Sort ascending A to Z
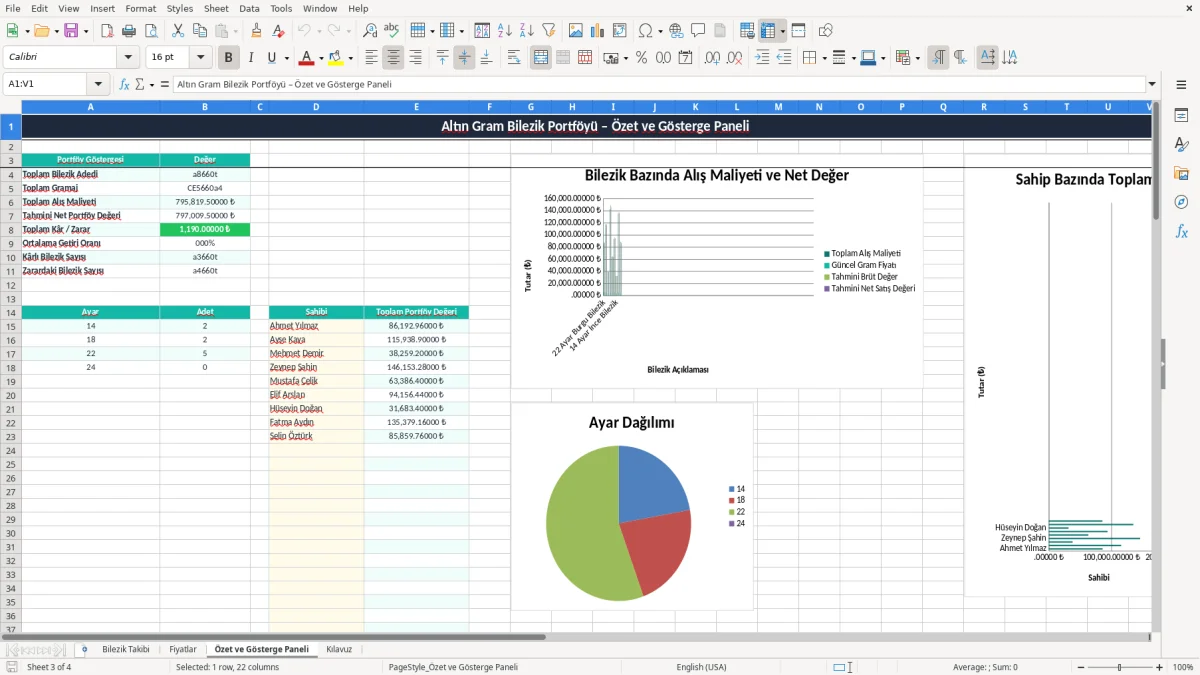This screenshot has height=675, width=1200. click(x=505, y=31)
